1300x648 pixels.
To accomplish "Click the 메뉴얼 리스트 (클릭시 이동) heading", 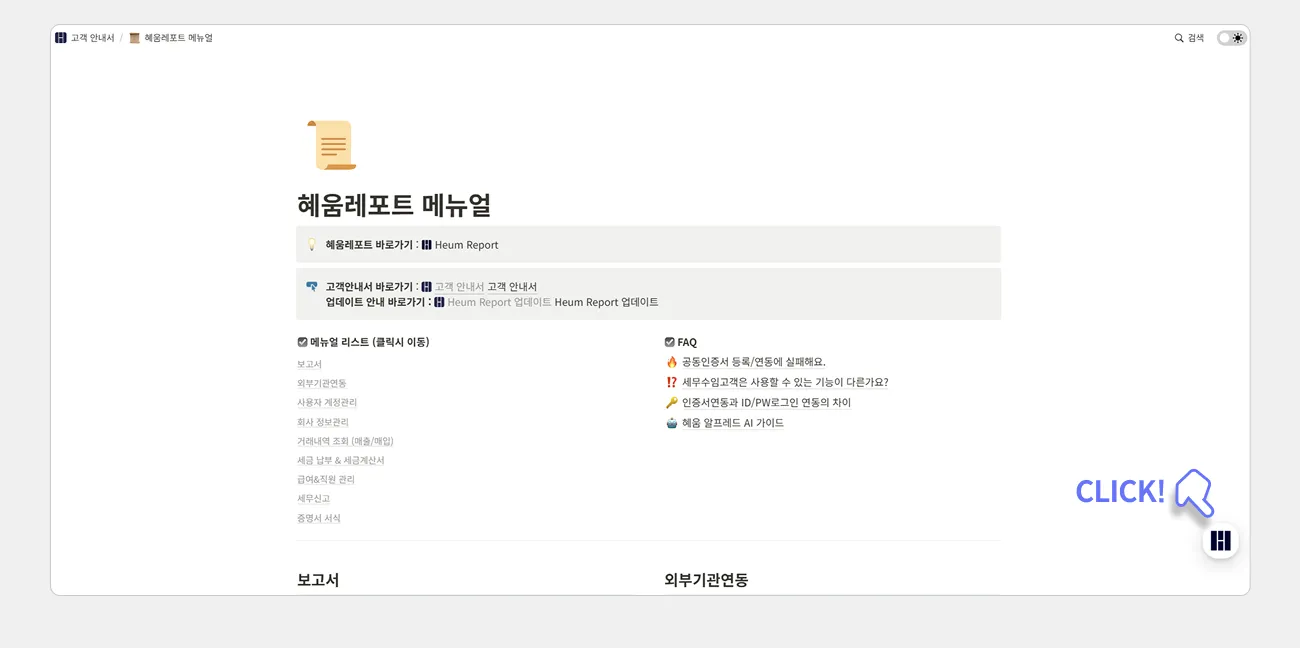I will point(370,342).
